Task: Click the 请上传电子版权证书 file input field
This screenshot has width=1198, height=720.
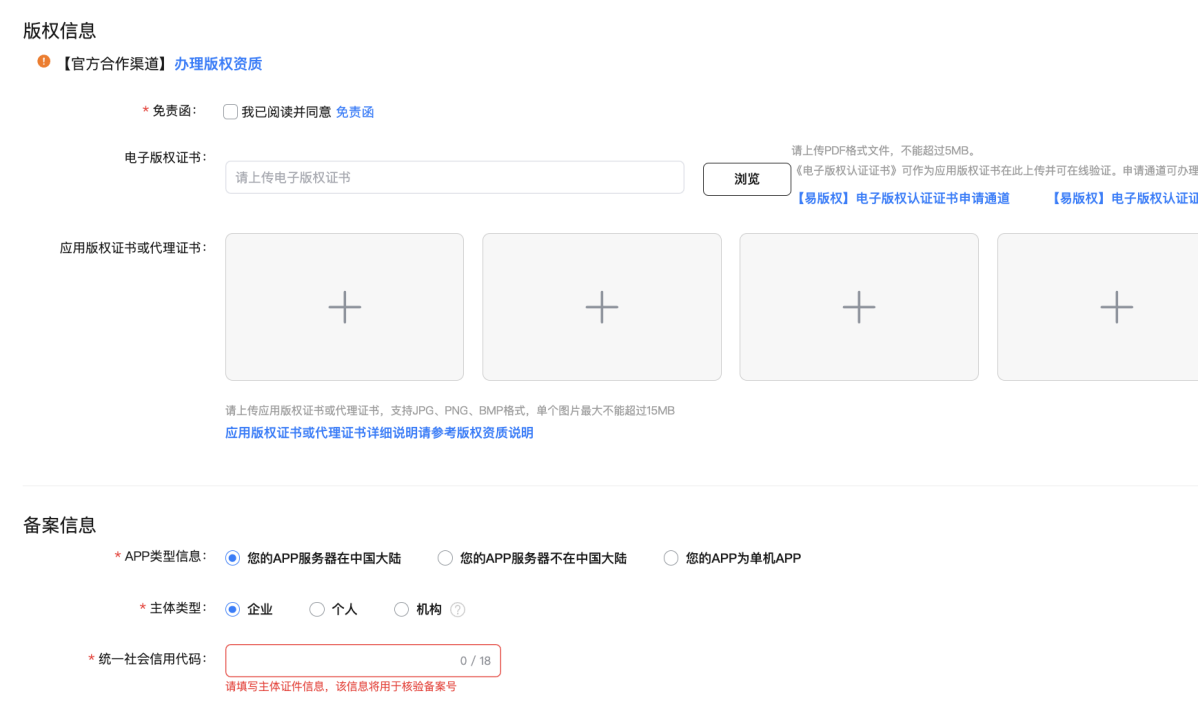Action: [x=455, y=177]
